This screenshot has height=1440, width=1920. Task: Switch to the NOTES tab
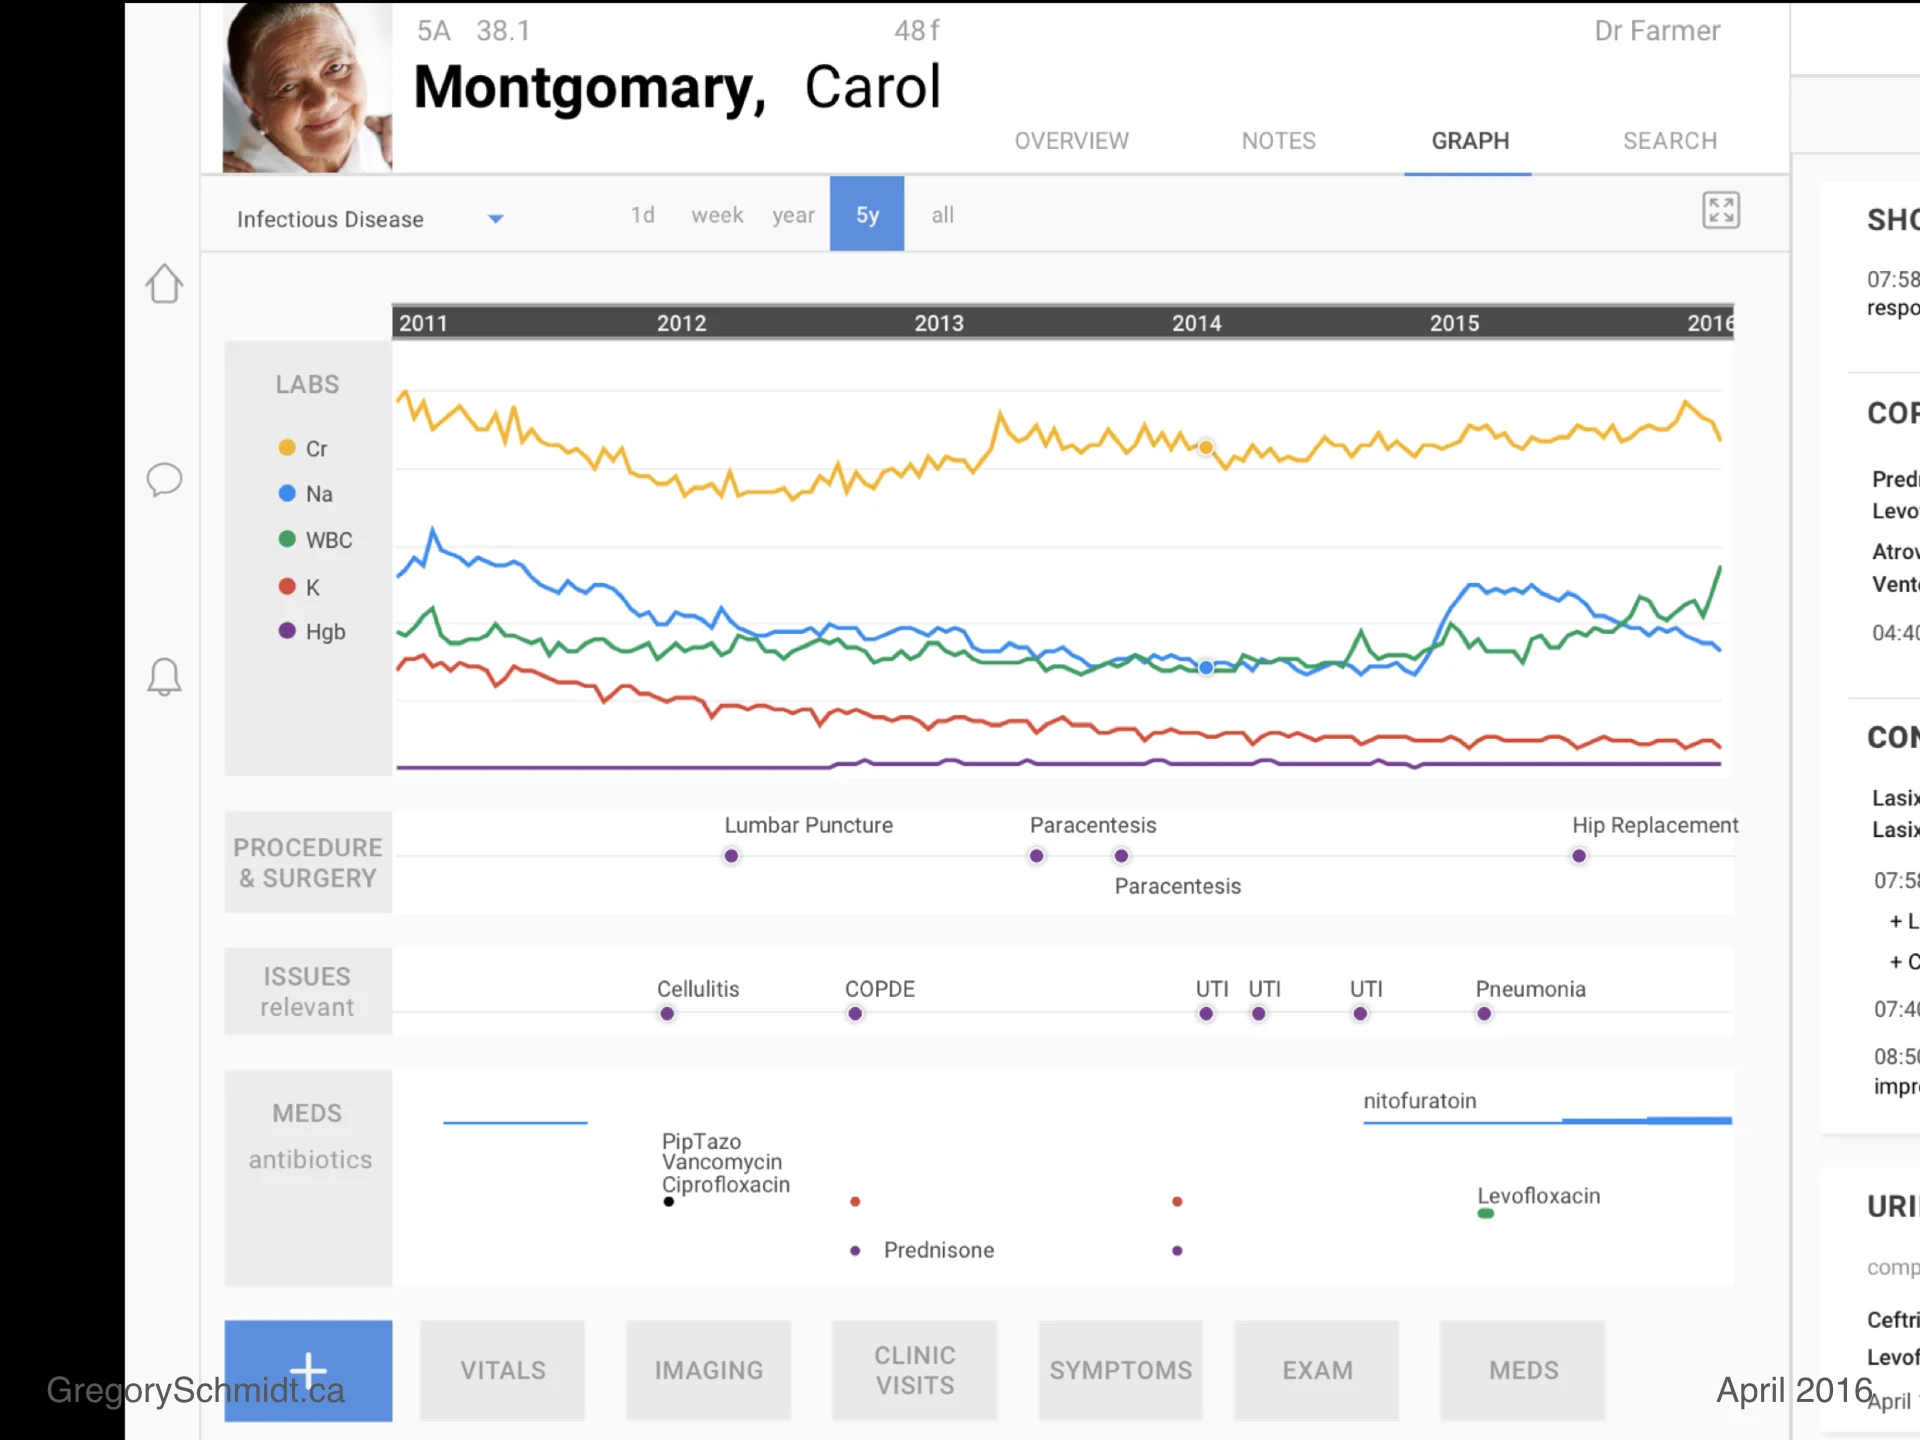tap(1278, 141)
